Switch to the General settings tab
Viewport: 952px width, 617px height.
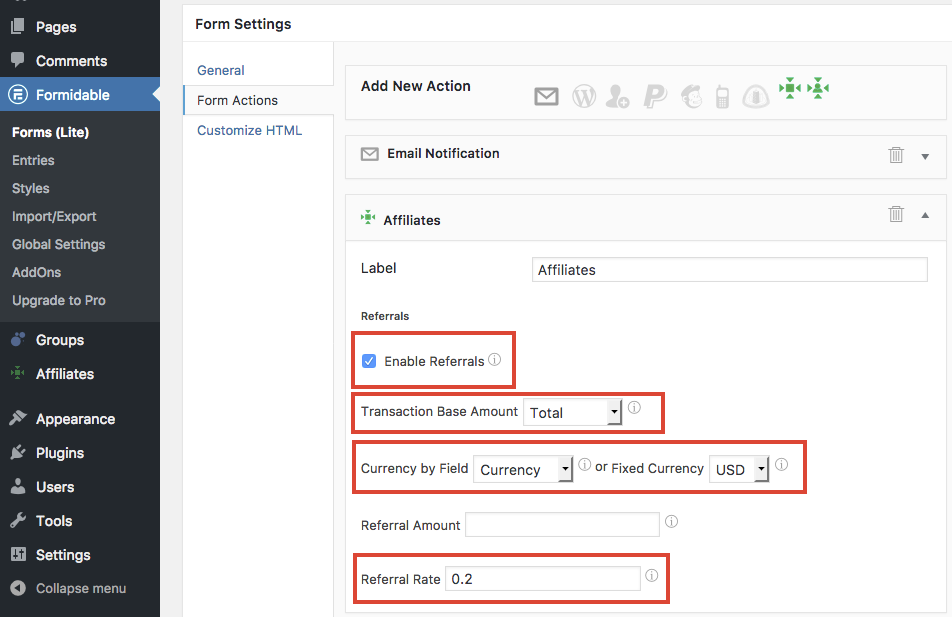220,70
